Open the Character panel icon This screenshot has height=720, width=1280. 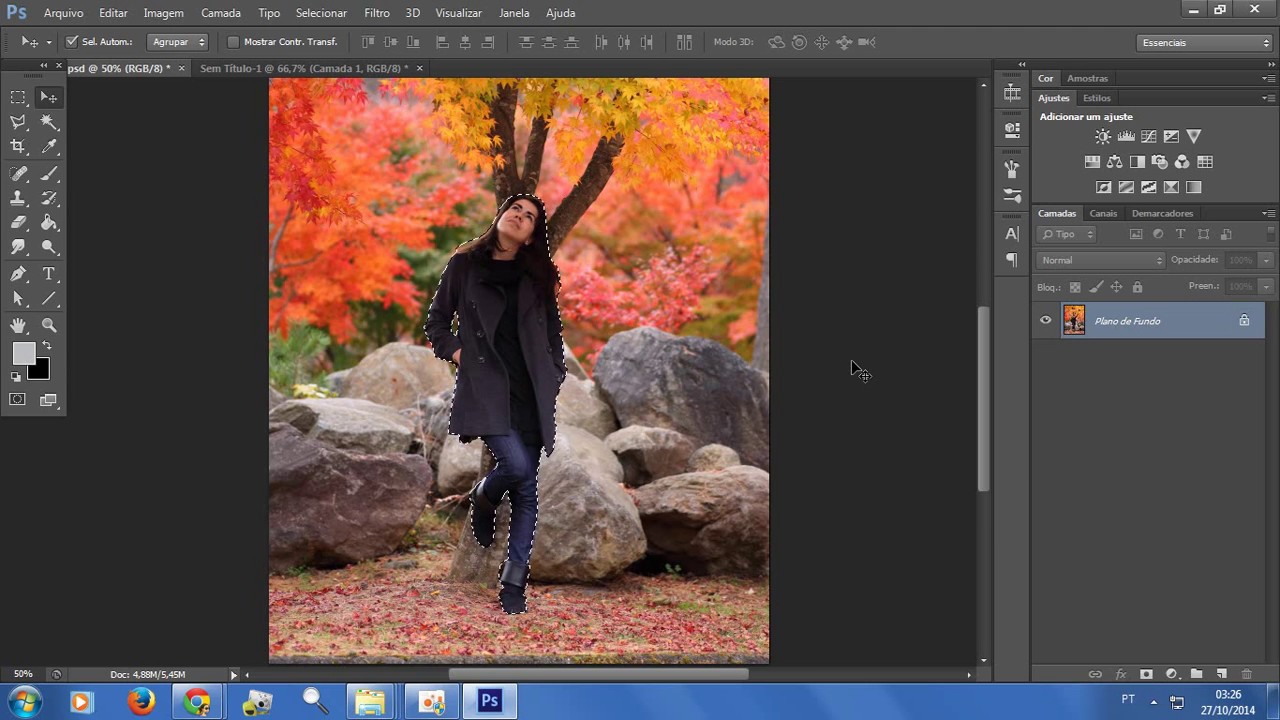pyautogui.click(x=1012, y=234)
